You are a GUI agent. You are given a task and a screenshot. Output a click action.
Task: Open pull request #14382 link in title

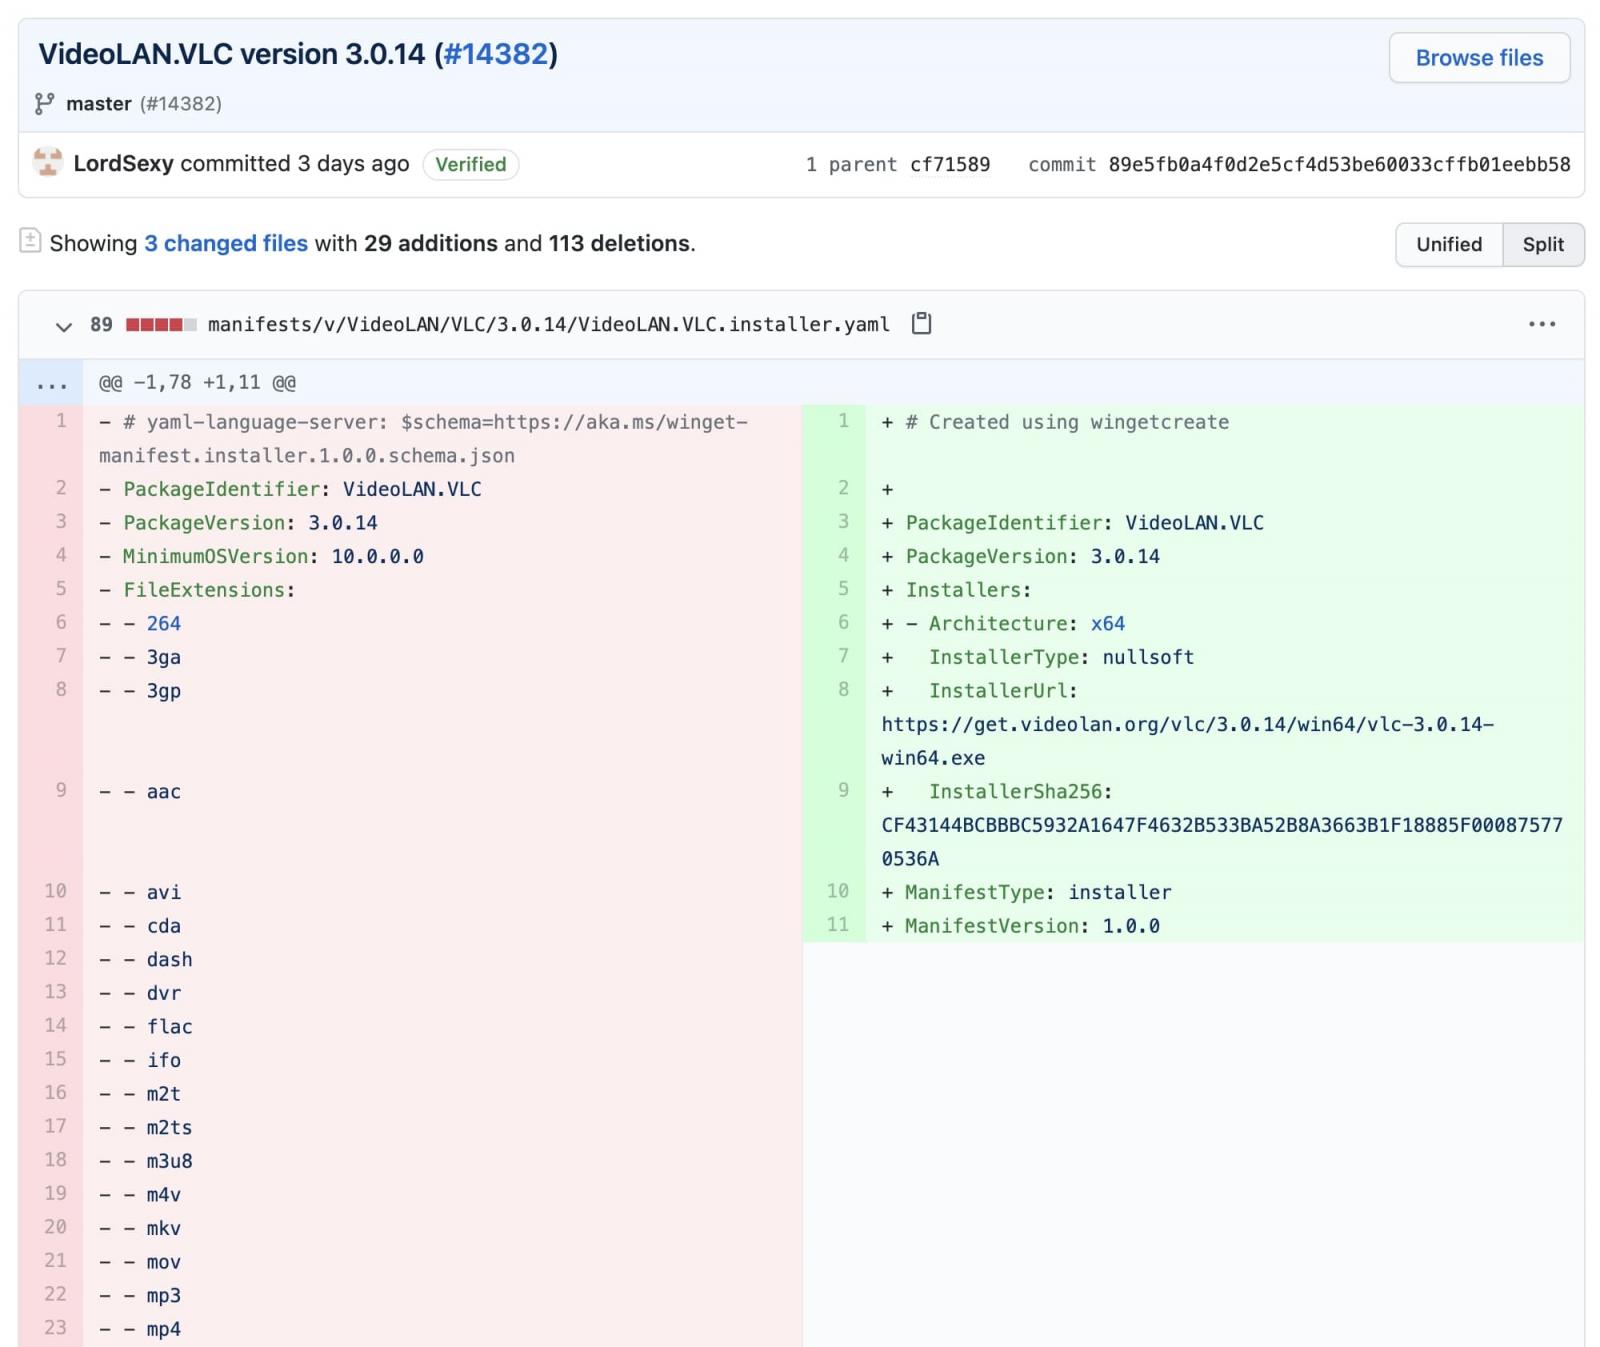click(496, 54)
